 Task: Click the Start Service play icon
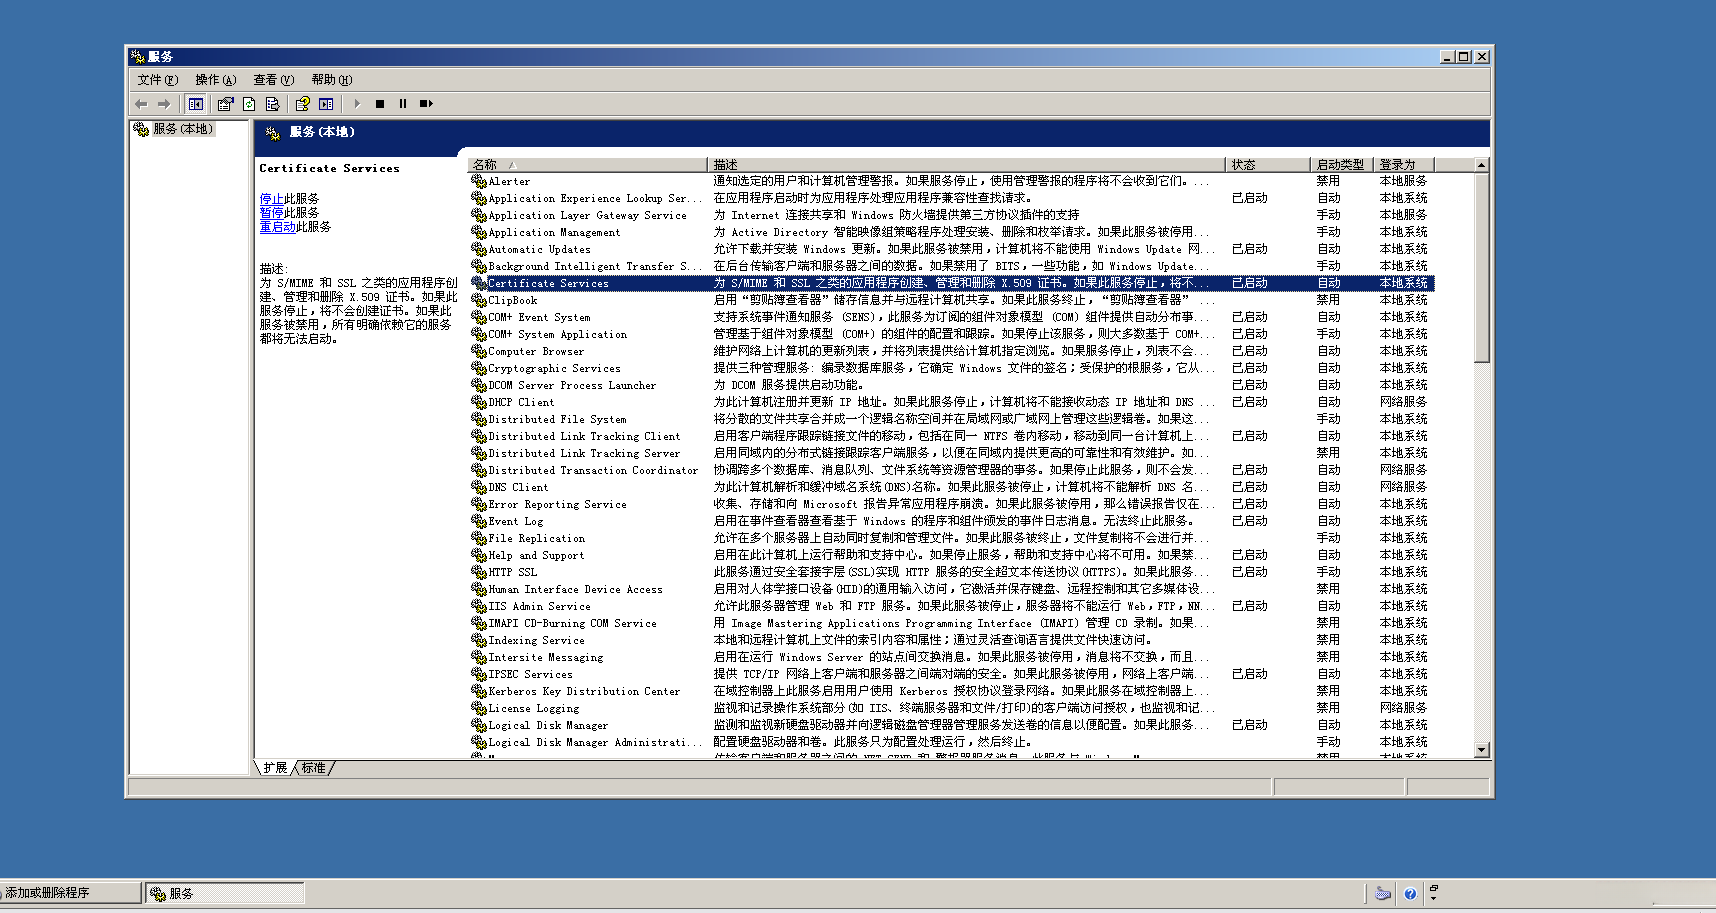tap(357, 104)
